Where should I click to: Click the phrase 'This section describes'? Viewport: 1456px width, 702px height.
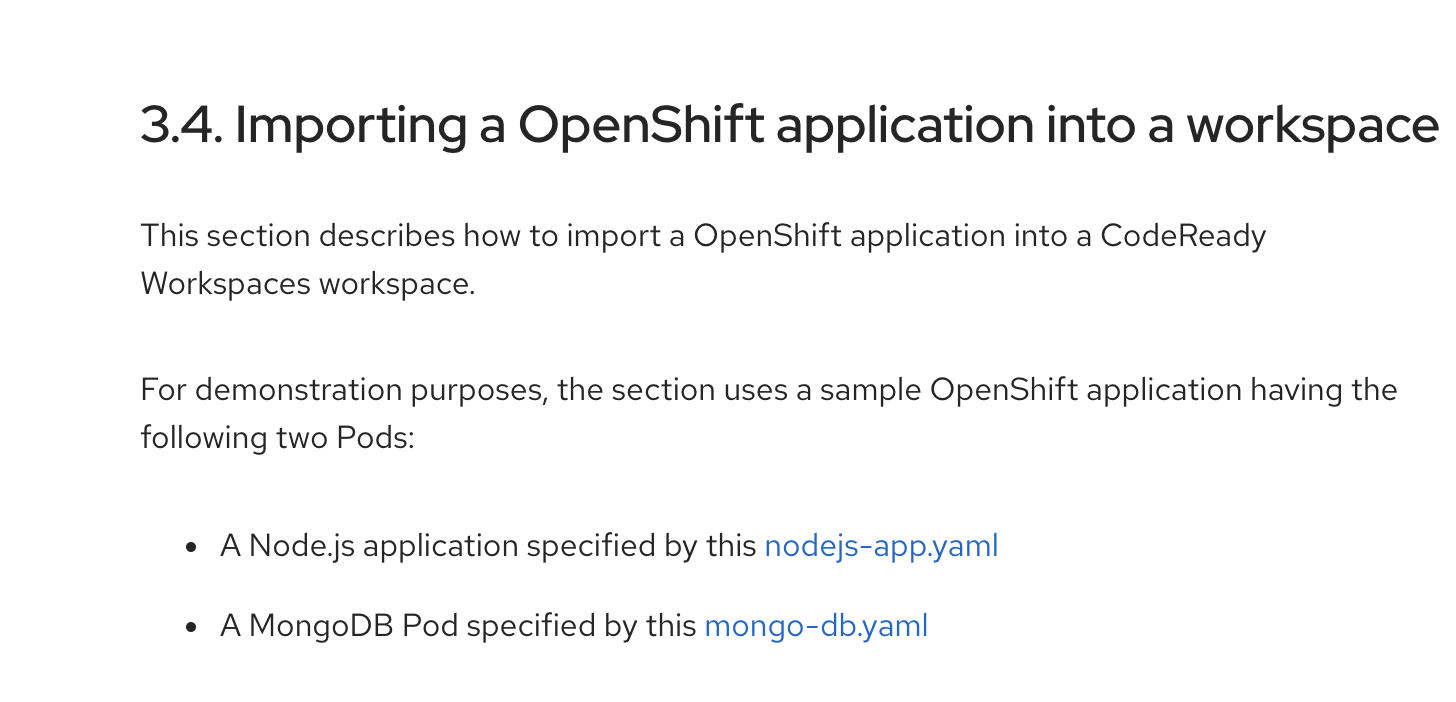[x=298, y=236]
